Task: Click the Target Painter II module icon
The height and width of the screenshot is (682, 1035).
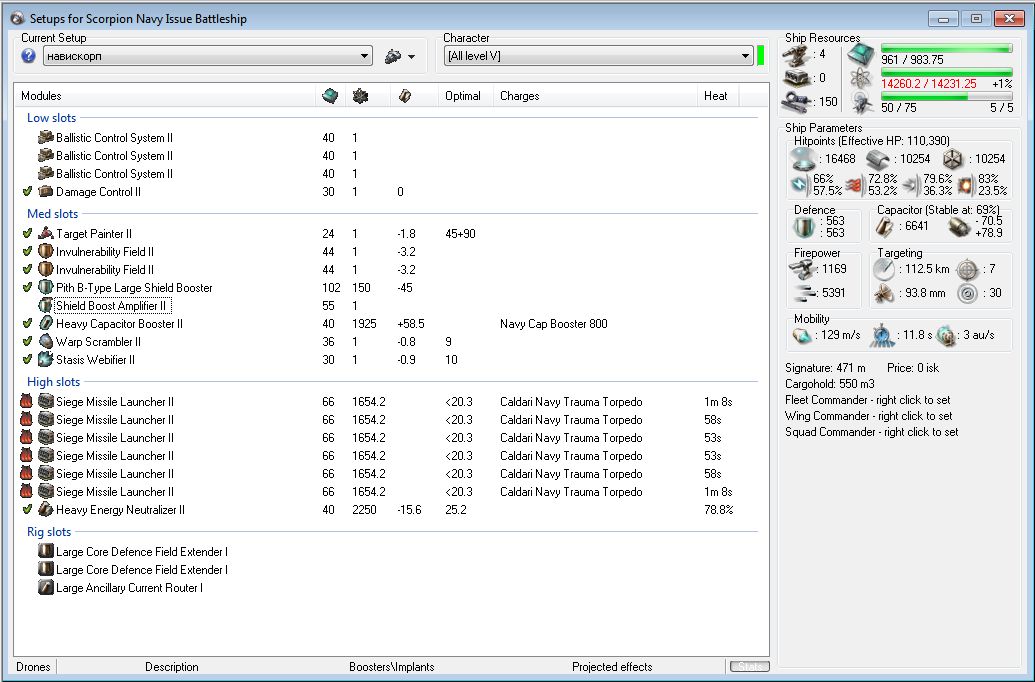Action: [x=45, y=234]
